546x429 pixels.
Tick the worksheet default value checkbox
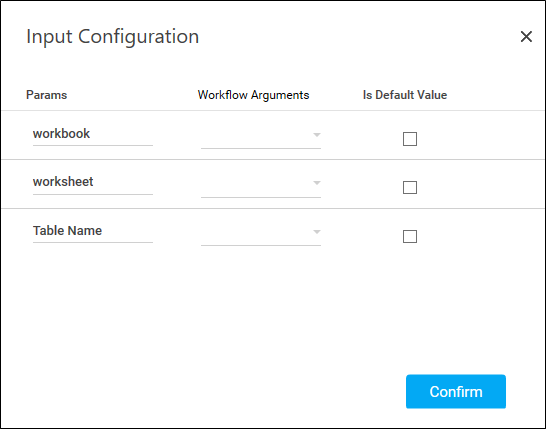410,187
